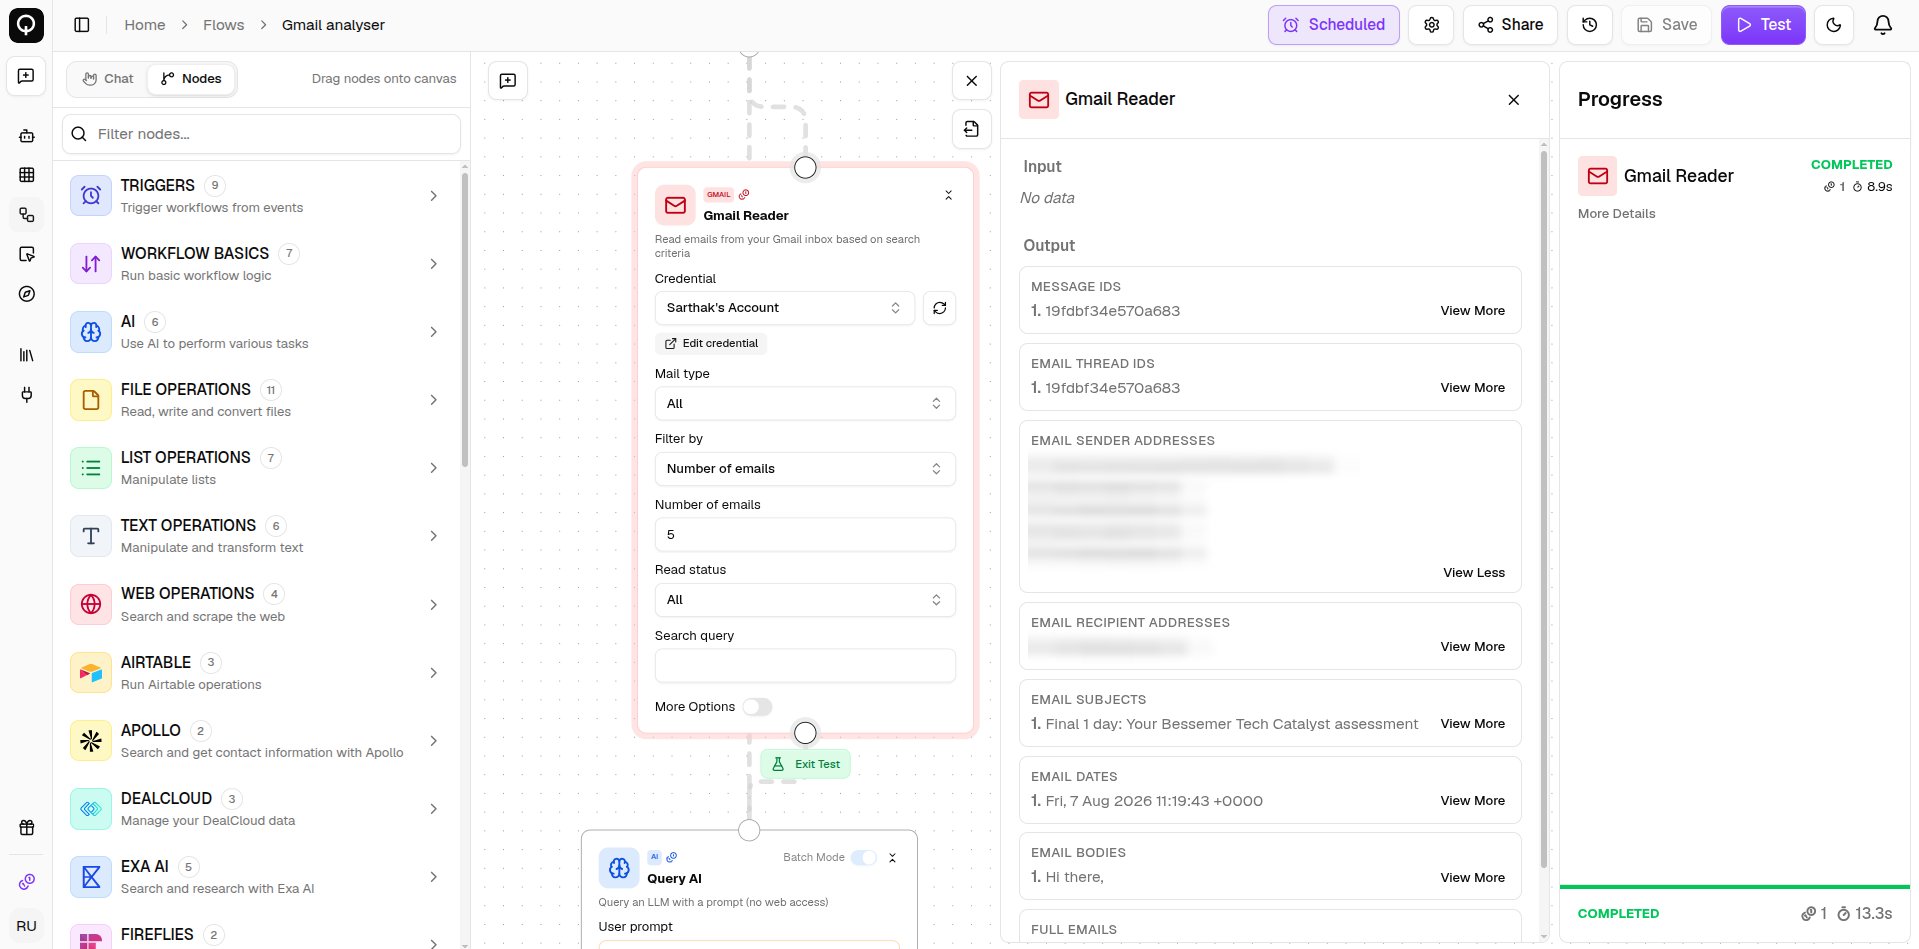The image size is (1919, 949).
Task: Switch to dark mode
Action: [x=1834, y=25]
